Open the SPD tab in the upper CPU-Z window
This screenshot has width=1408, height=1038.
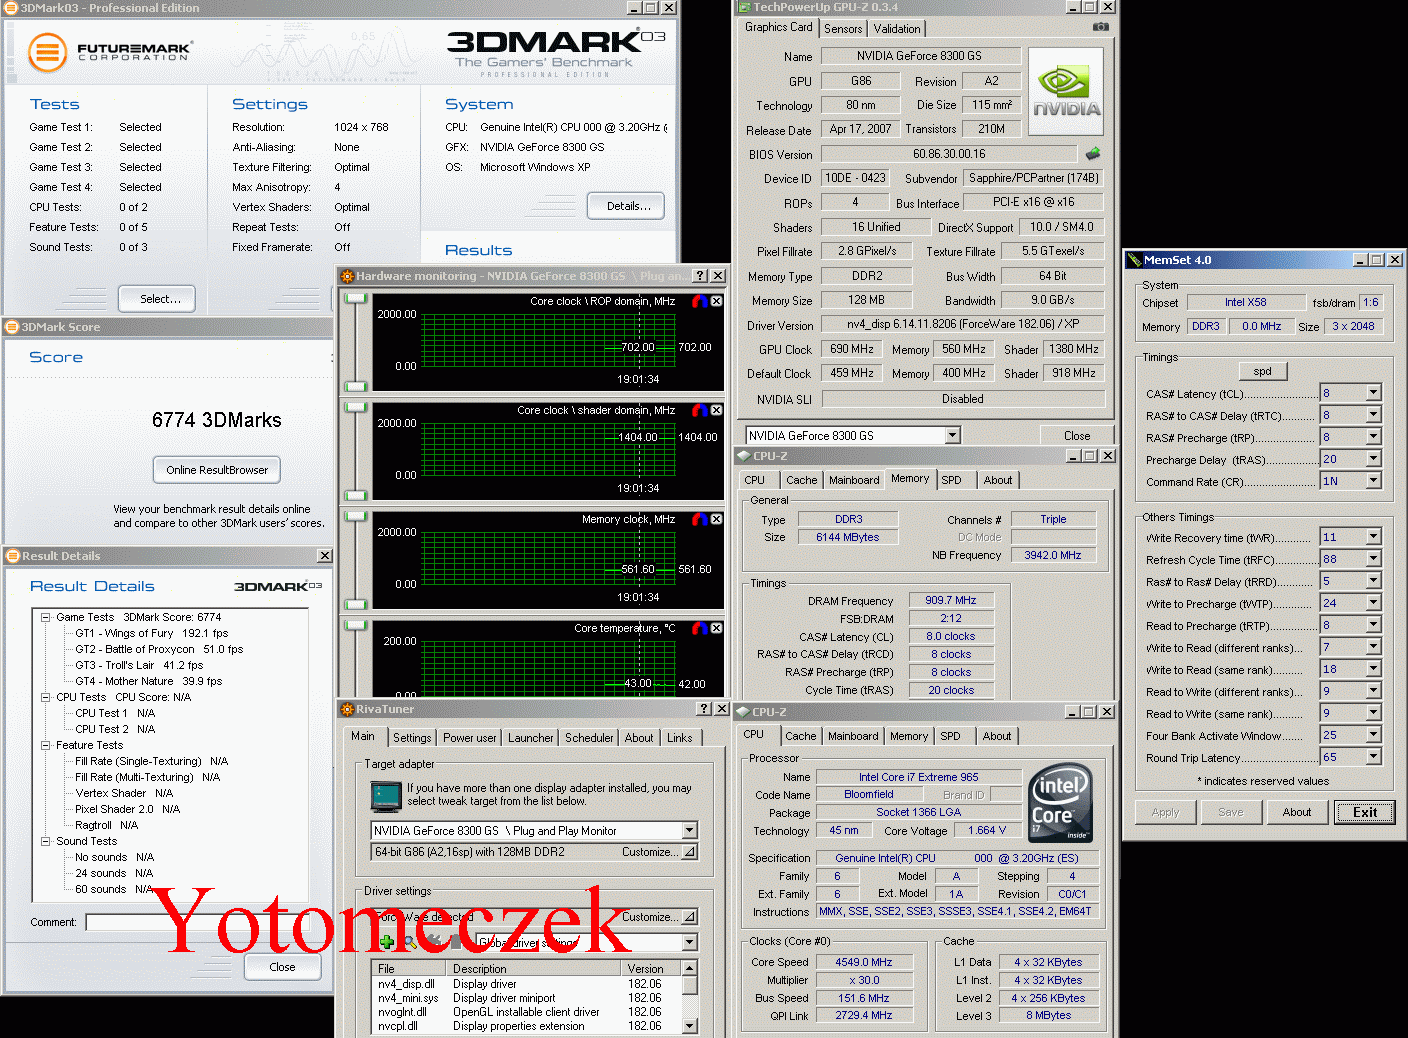click(951, 480)
